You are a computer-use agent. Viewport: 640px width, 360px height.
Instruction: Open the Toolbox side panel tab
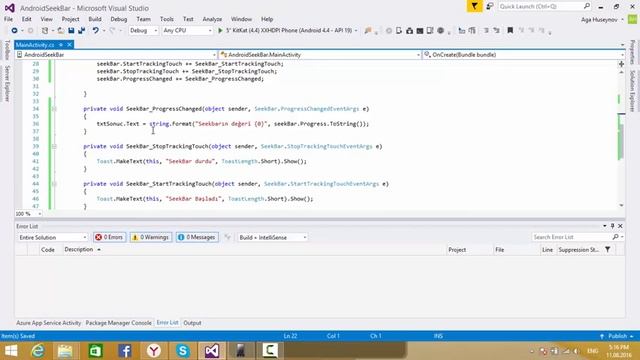pos(7,50)
